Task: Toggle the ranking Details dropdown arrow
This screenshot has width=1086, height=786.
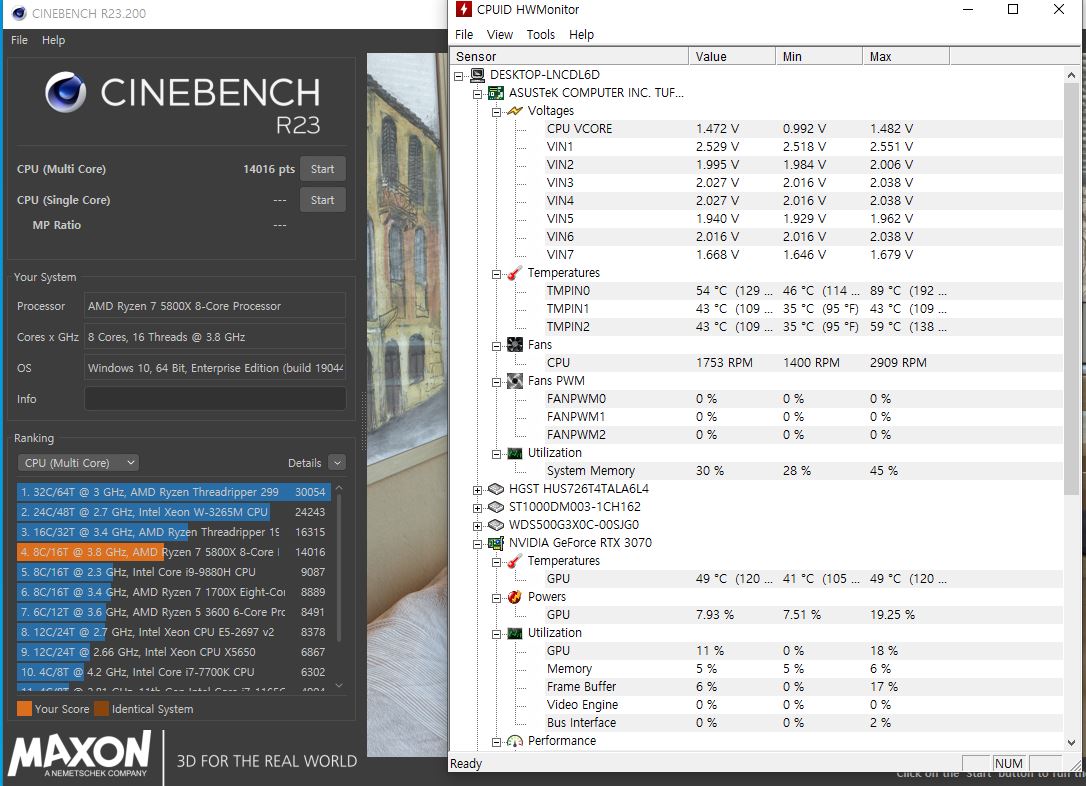Action: point(337,463)
